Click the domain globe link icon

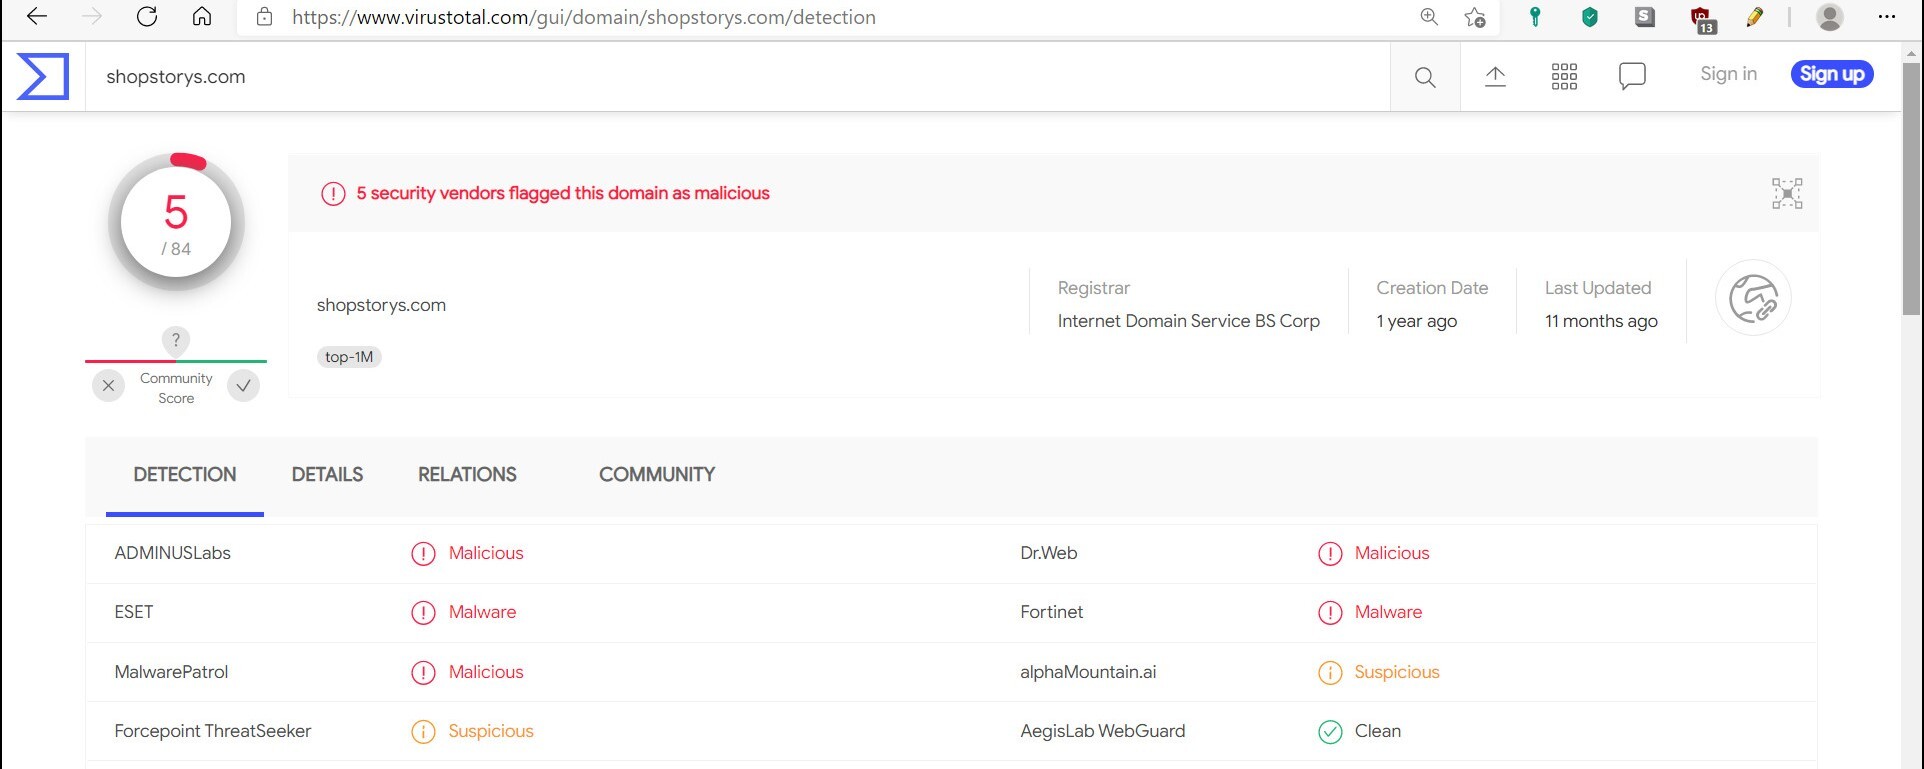click(1753, 298)
